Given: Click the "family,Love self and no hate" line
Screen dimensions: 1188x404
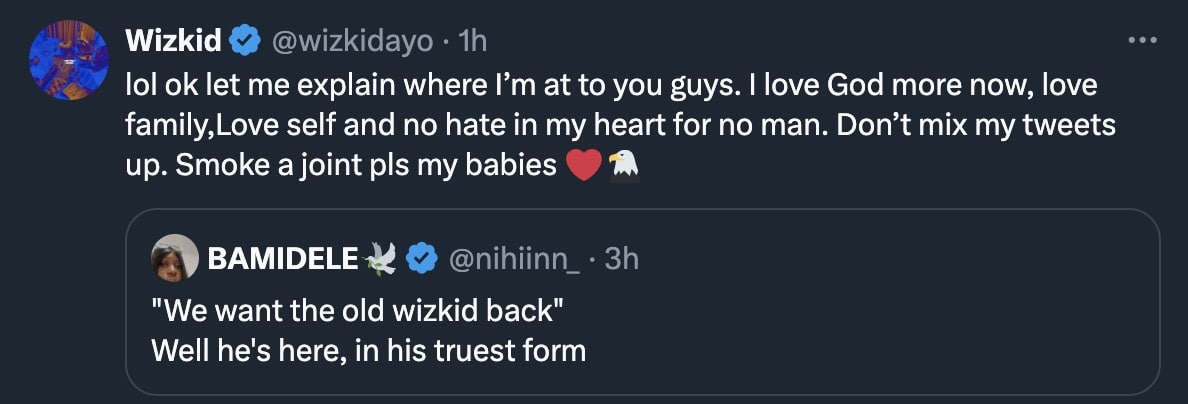Looking at the screenshot, I should tap(350, 126).
